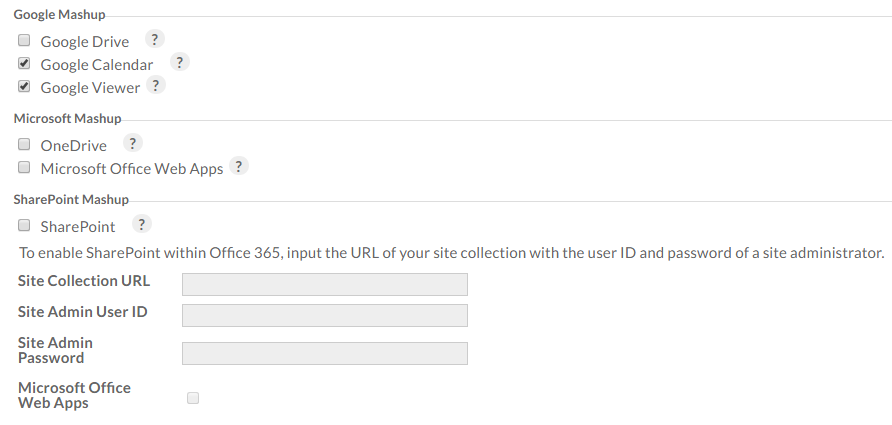
Task: Check Microsoft Office Web Apps under Microsoft Mashup
Action: coord(24,168)
